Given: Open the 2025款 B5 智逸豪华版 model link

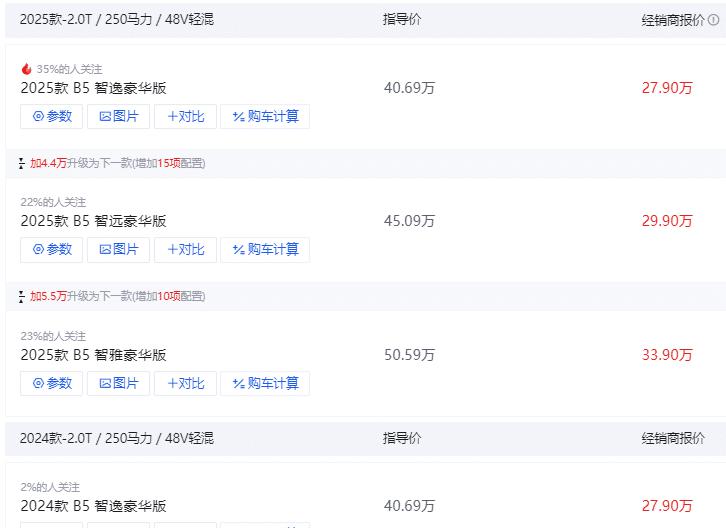Looking at the screenshot, I should tap(94, 88).
